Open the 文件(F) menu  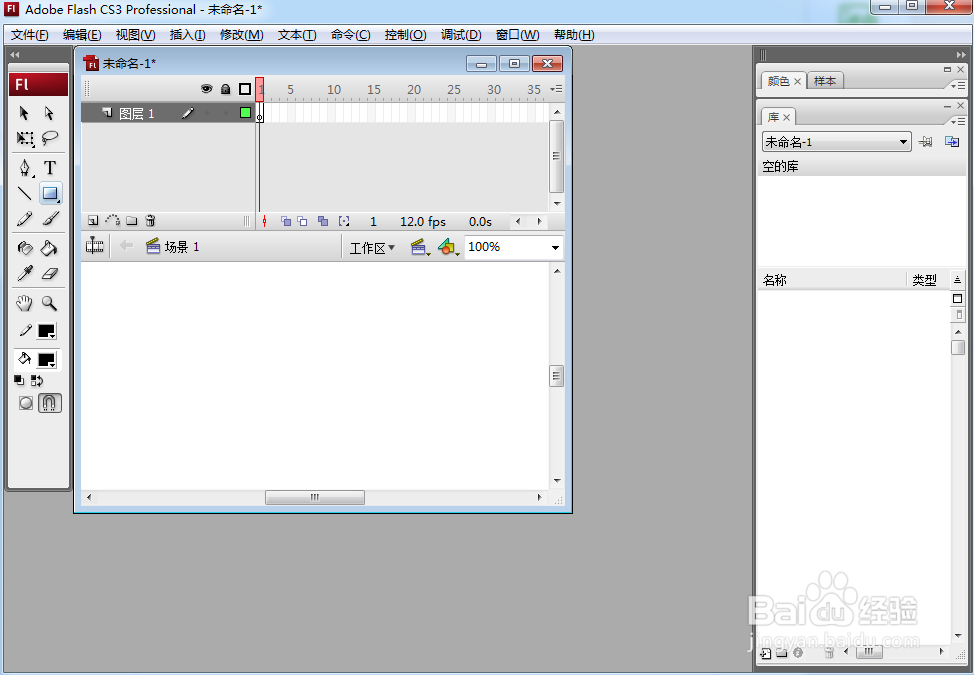[29, 35]
